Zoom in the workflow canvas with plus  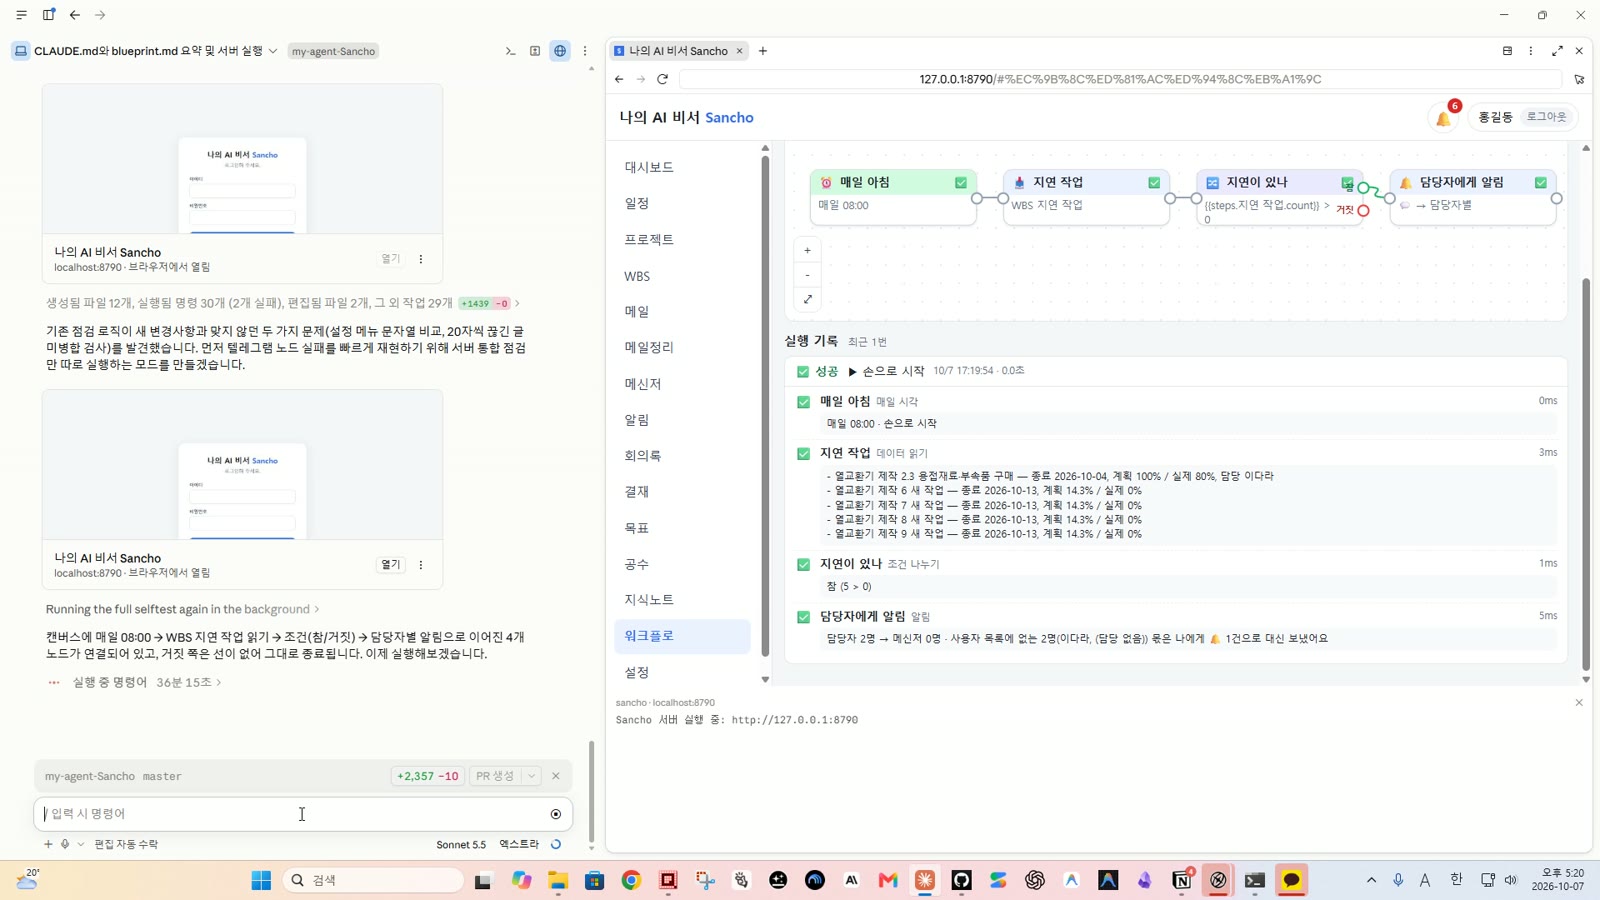point(807,251)
